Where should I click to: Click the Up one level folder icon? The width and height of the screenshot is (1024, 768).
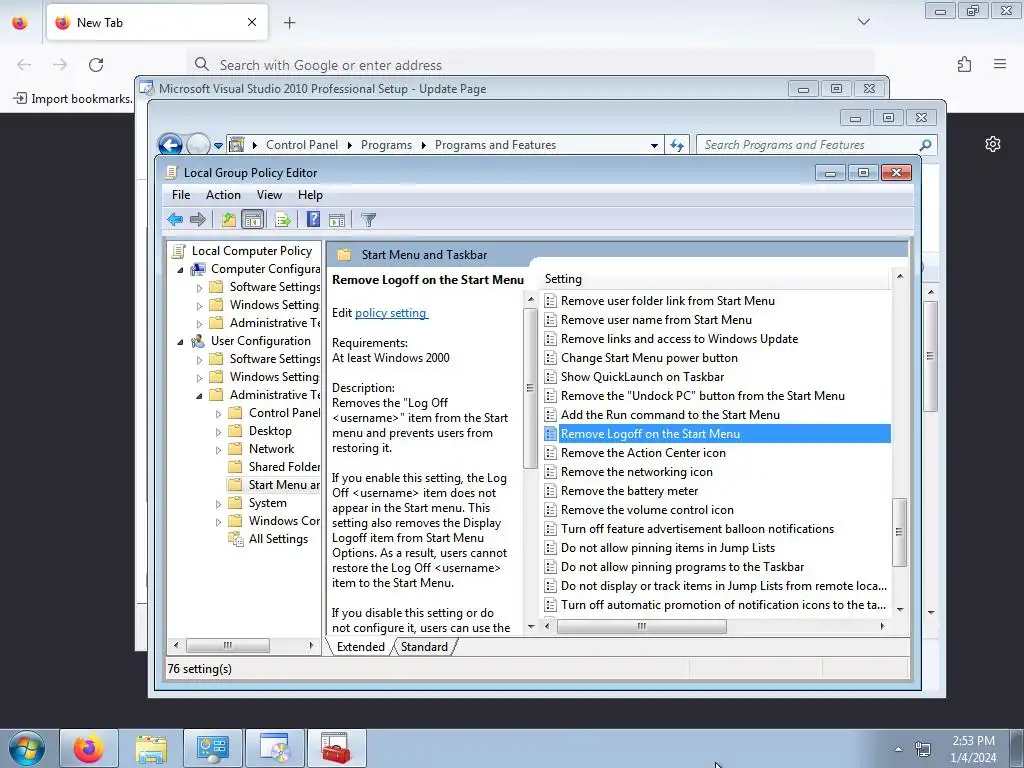[228, 219]
